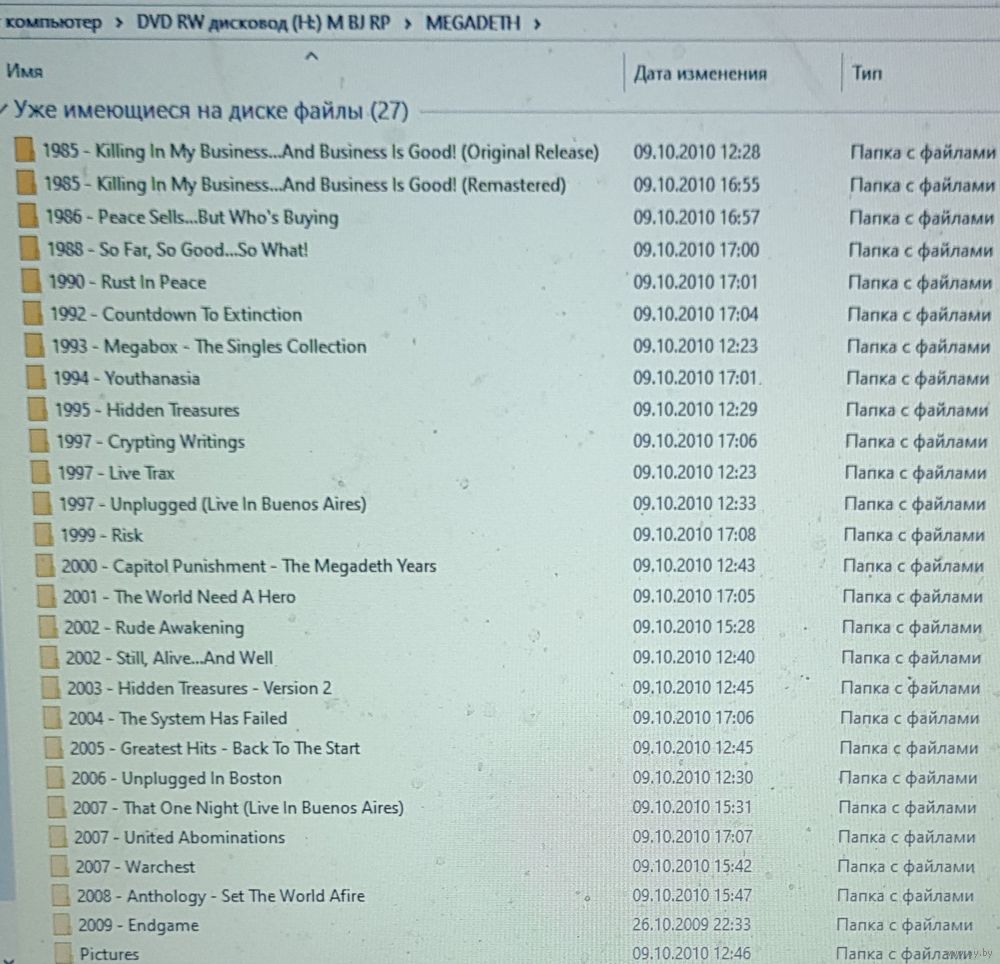Select the 2009 Endgame folder icon

point(62,924)
